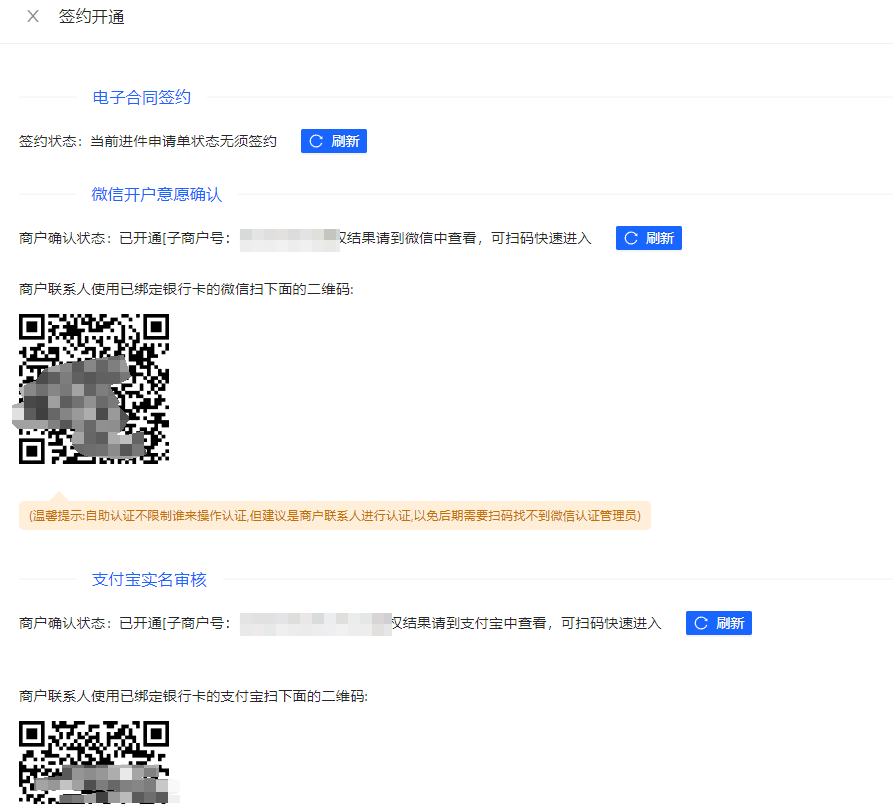This screenshot has width=893, height=804.
Task: Refresh the 电子合同签约 signing status
Action: (x=334, y=141)
